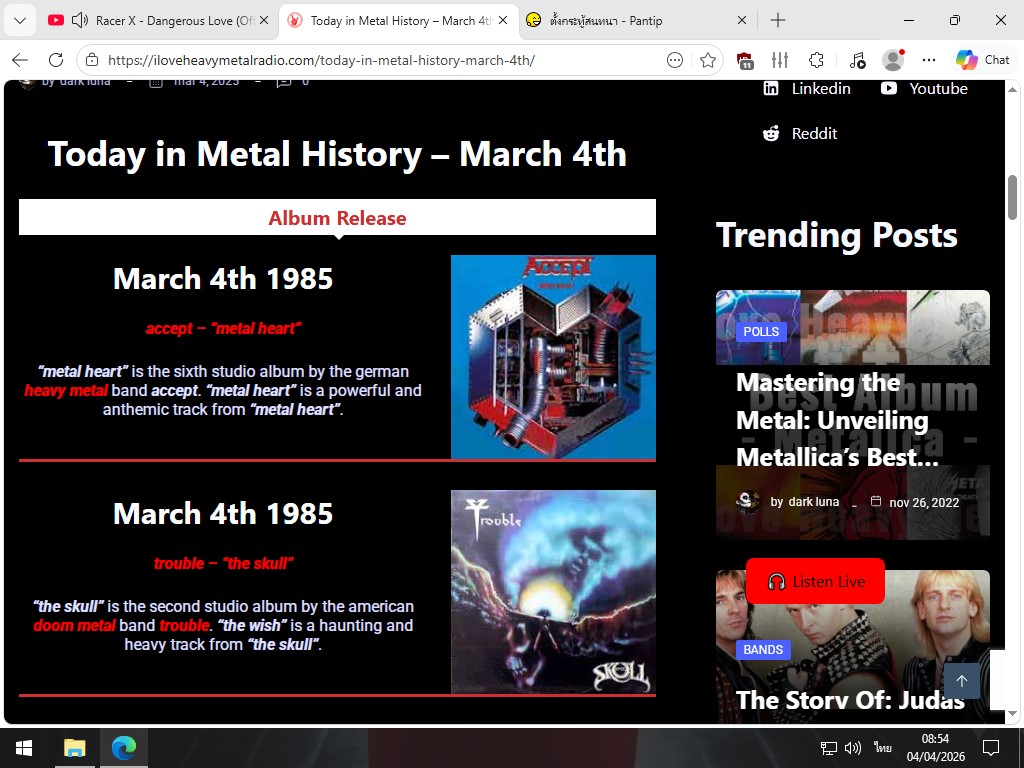The image size is (1024, 768).
Task: Close the Racer X YouTube tab
Action: tap(264, 20)
